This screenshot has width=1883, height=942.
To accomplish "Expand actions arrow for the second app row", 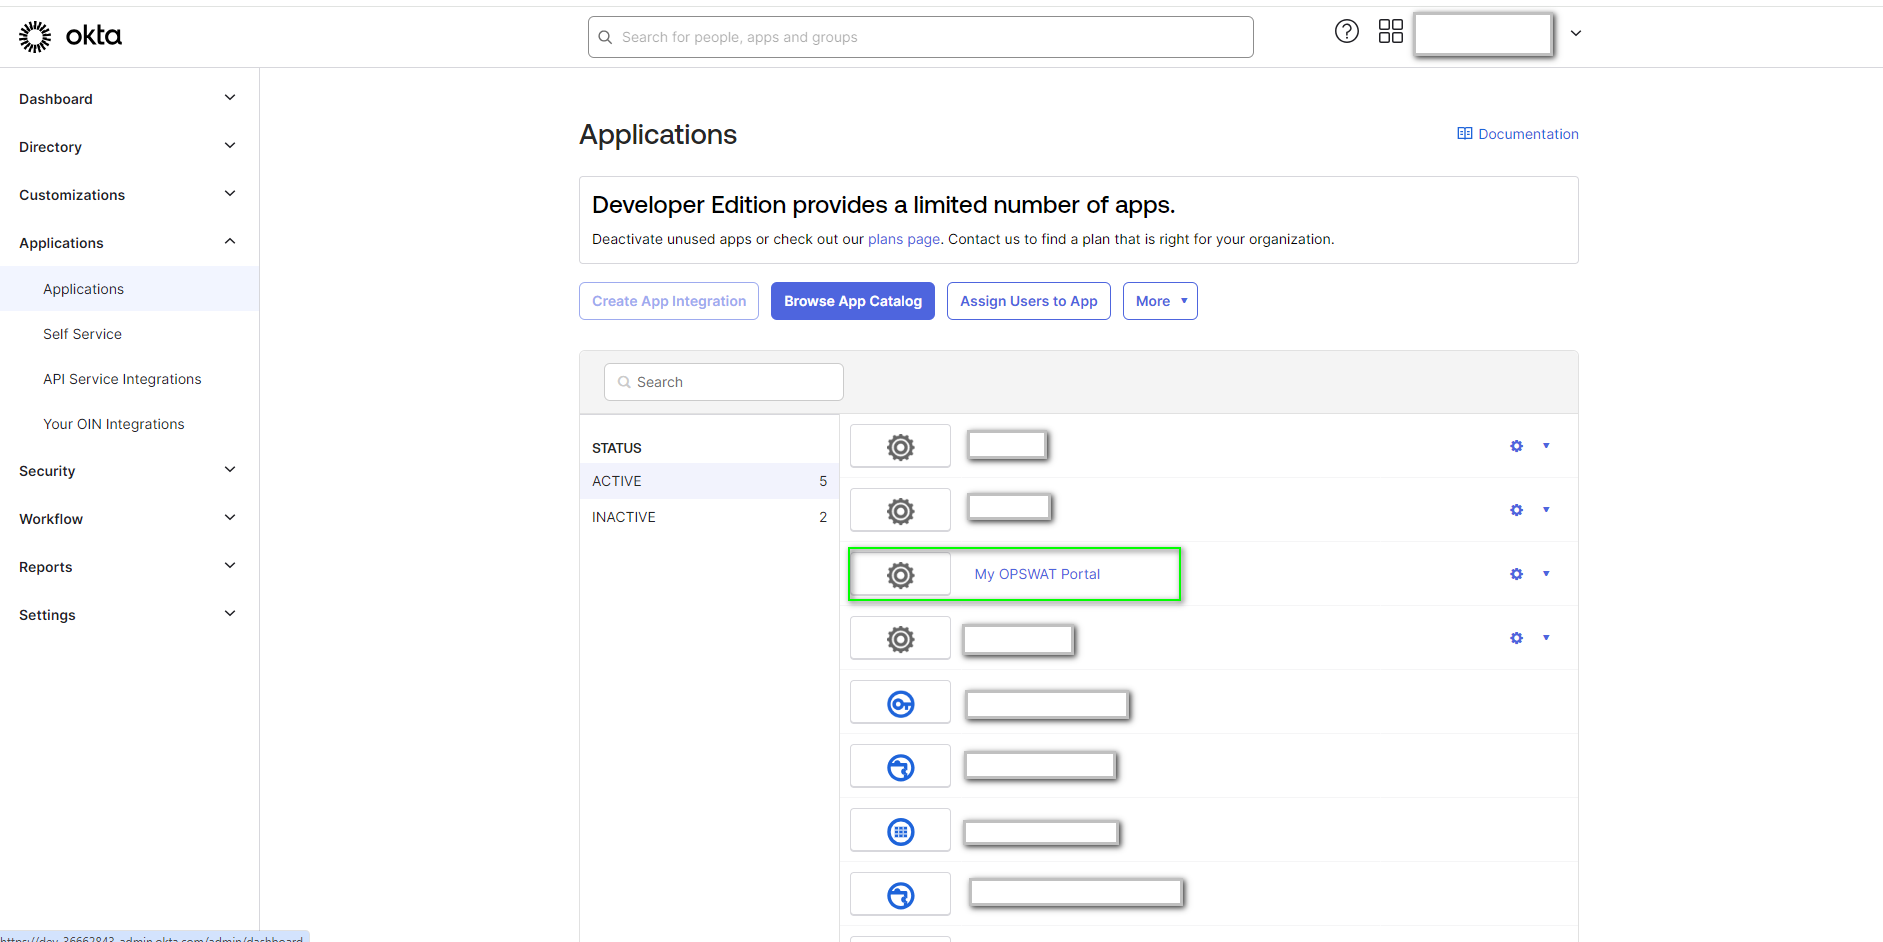I will point(1546,510).
